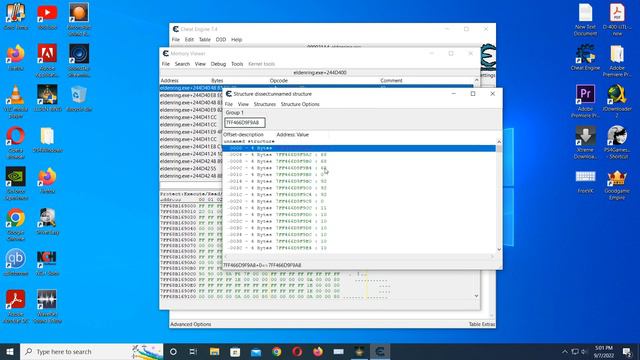This screenshot has height=360, width=640.
Task: Click the Address column header in Memory Viewer
Action: pos(169,80)
